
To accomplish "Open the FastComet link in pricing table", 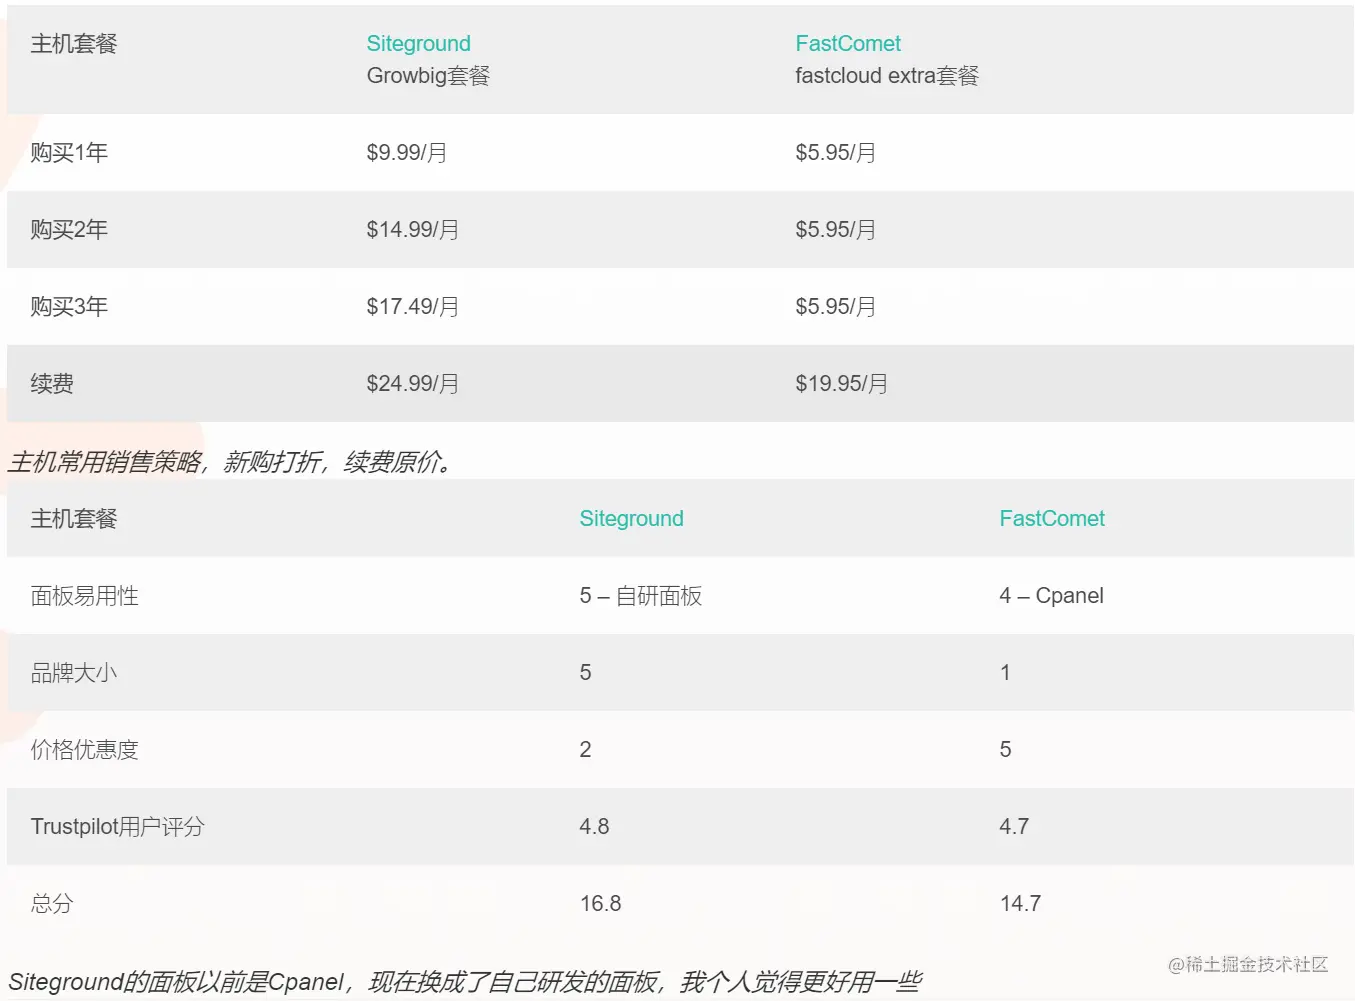I will (848, 44).
